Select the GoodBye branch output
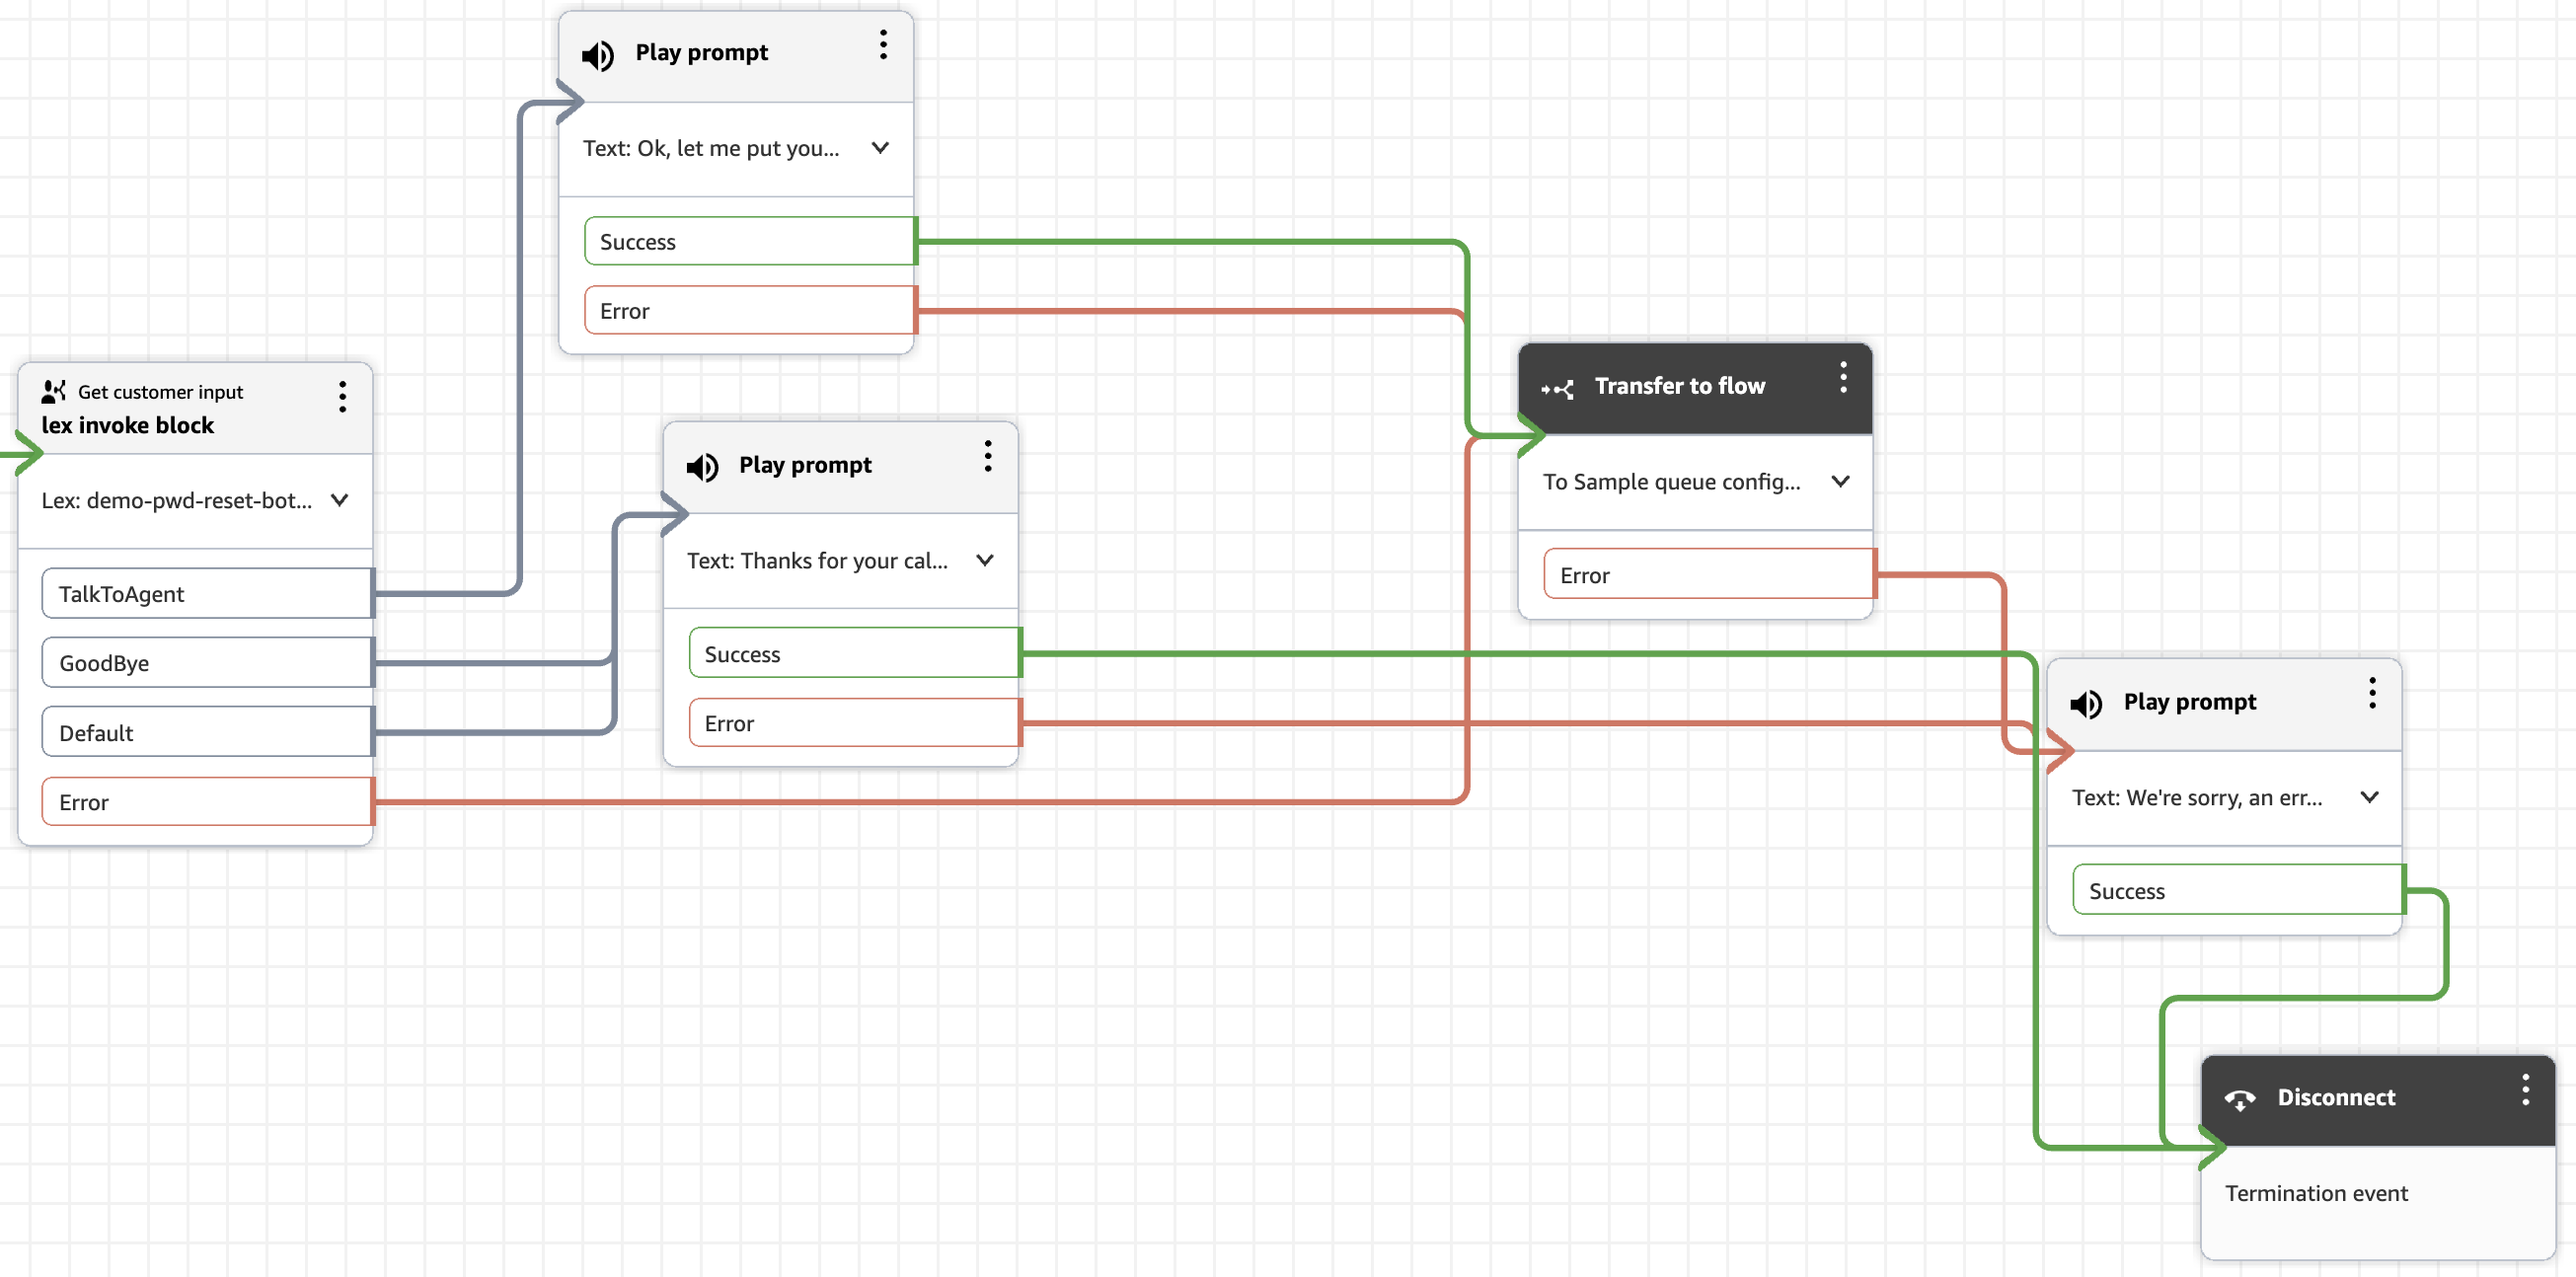Viewport: 2576px width, 1277px height. click(205, 663)
